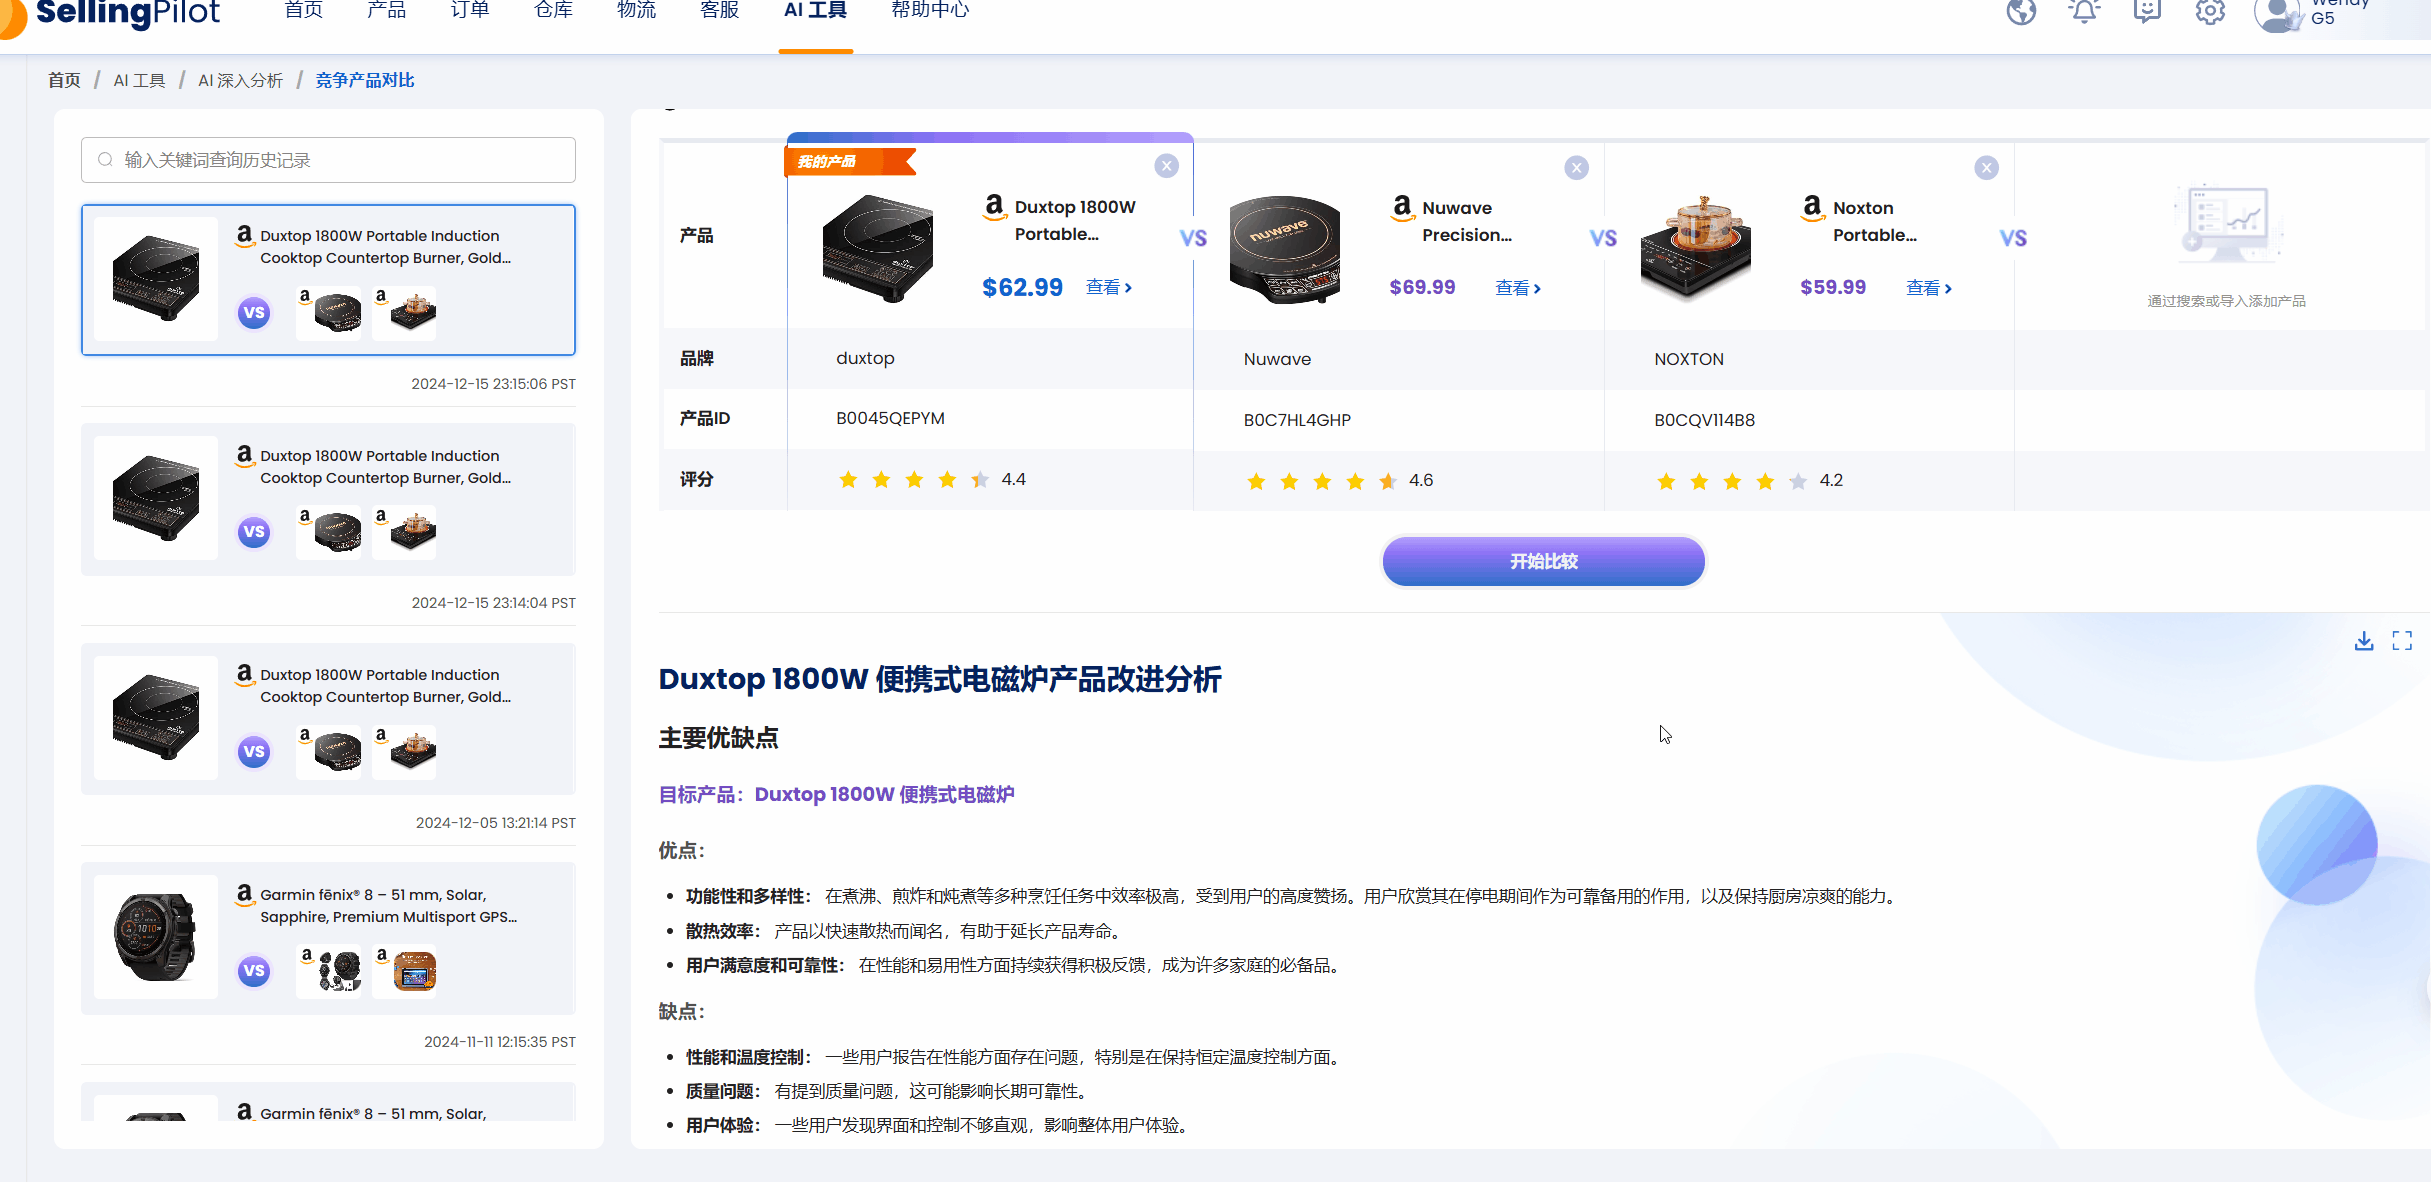Click VS badge in the 23:14:04 history card
This screenshot has height=1182, width=2431.
[x=254, y=532]
